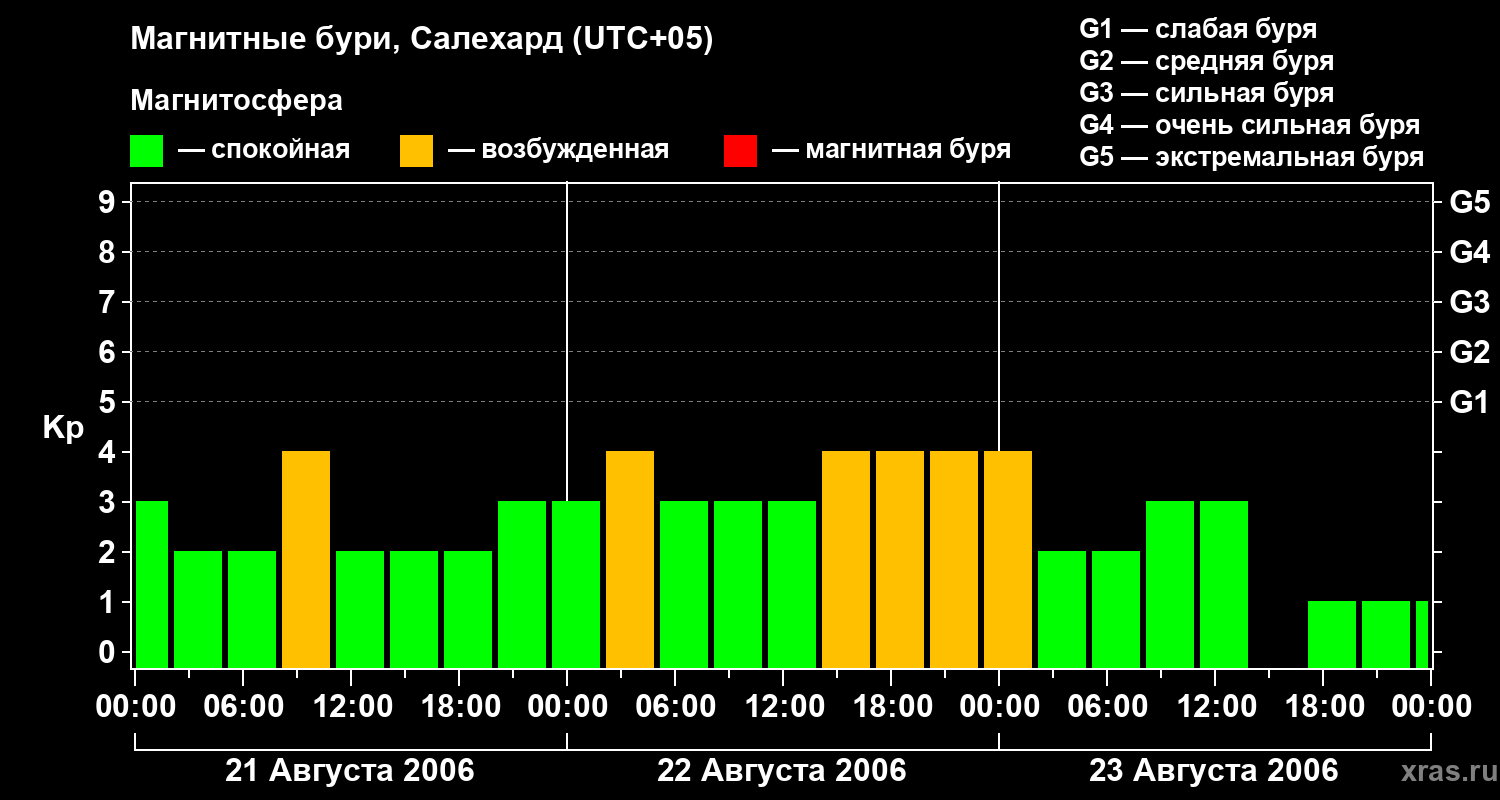Click the '22 Августа 2006' date label
Viewport: 1500px width, 800px height.
(782, 771)
